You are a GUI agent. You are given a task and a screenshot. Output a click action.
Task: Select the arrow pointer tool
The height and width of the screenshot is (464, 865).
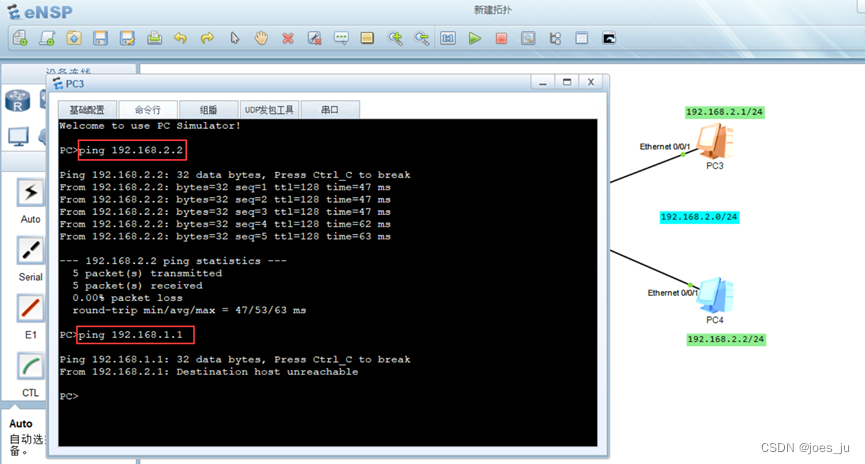[235, 38]
